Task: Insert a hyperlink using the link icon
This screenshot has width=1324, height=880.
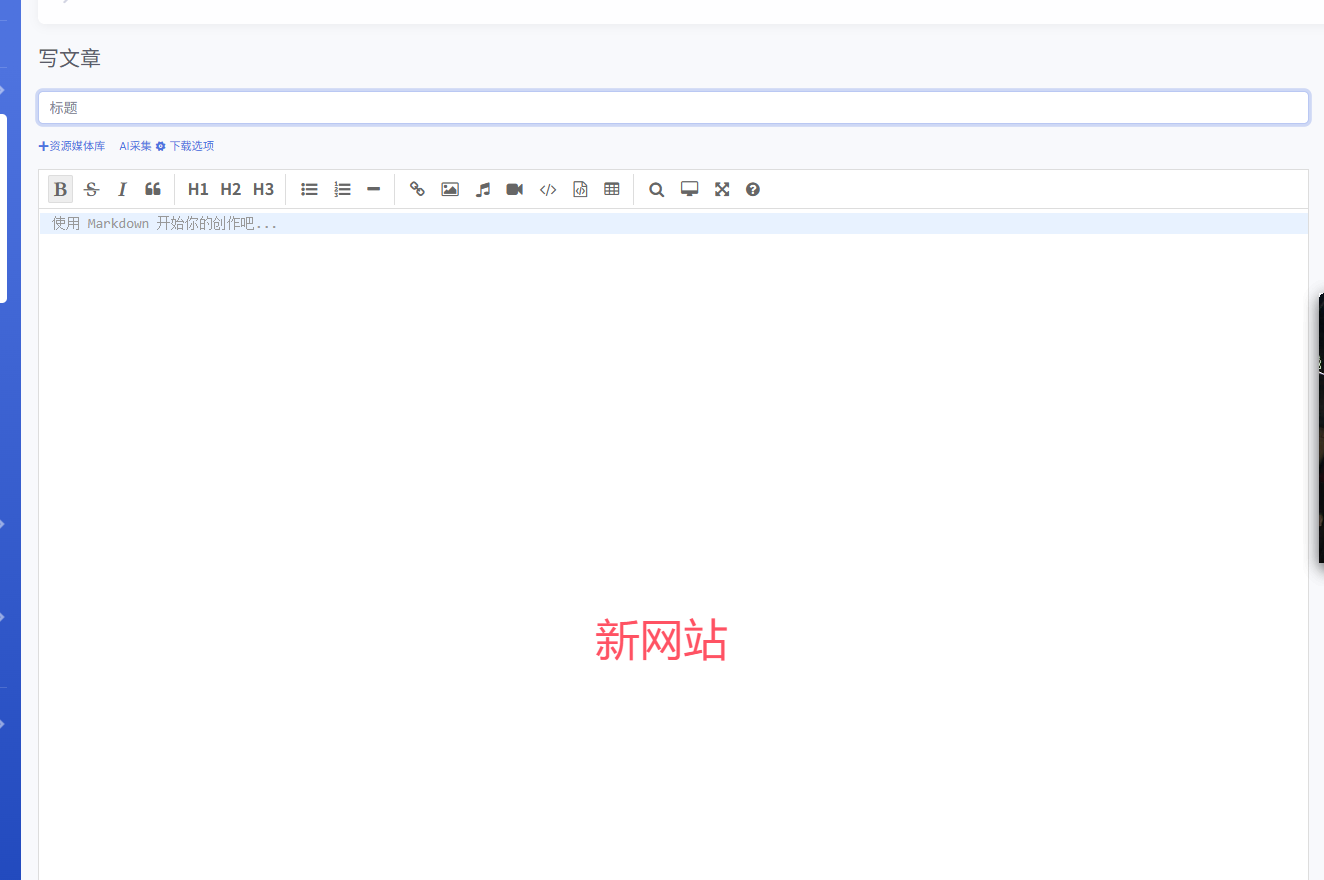Action: [x=418, y=189]
